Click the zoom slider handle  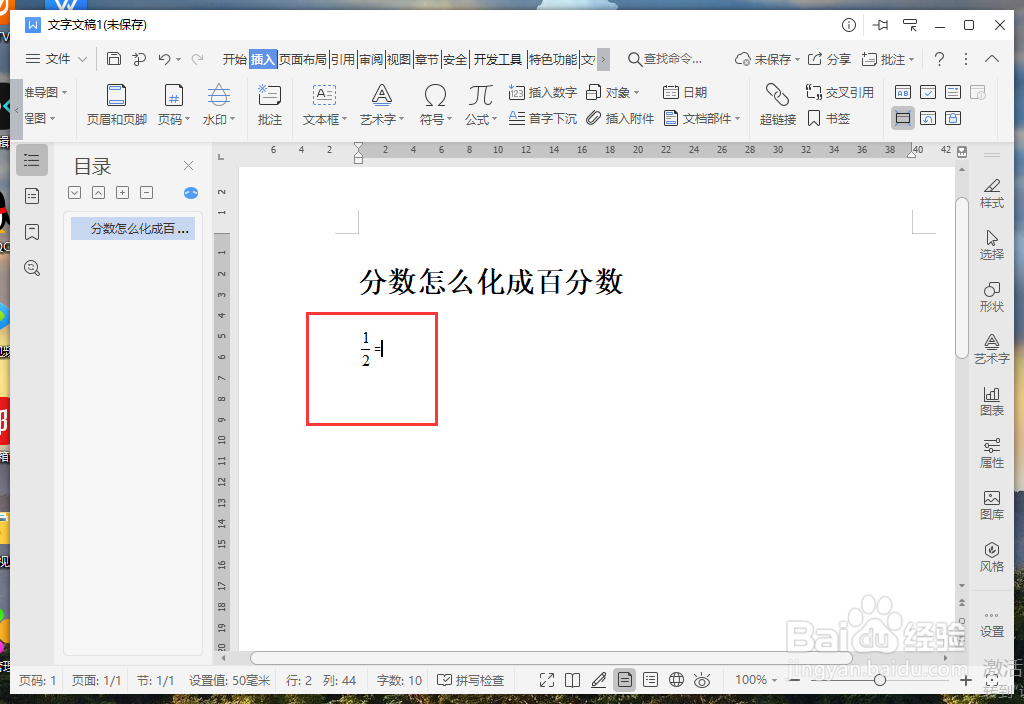pos(880,680)
